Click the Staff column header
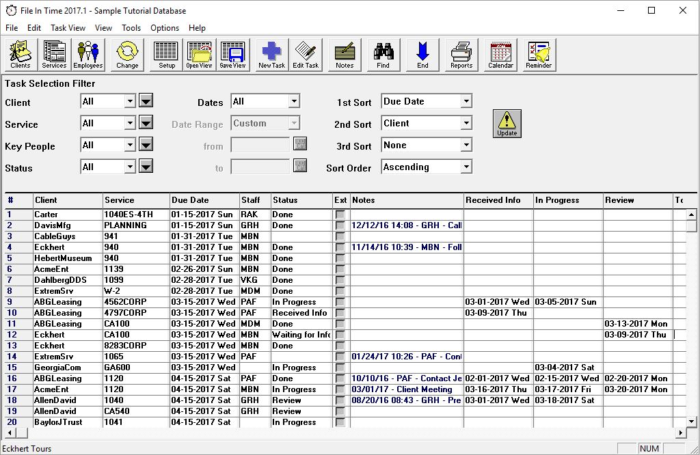The width and height of the screenshot is (700, 455). [x=255, y=200]
